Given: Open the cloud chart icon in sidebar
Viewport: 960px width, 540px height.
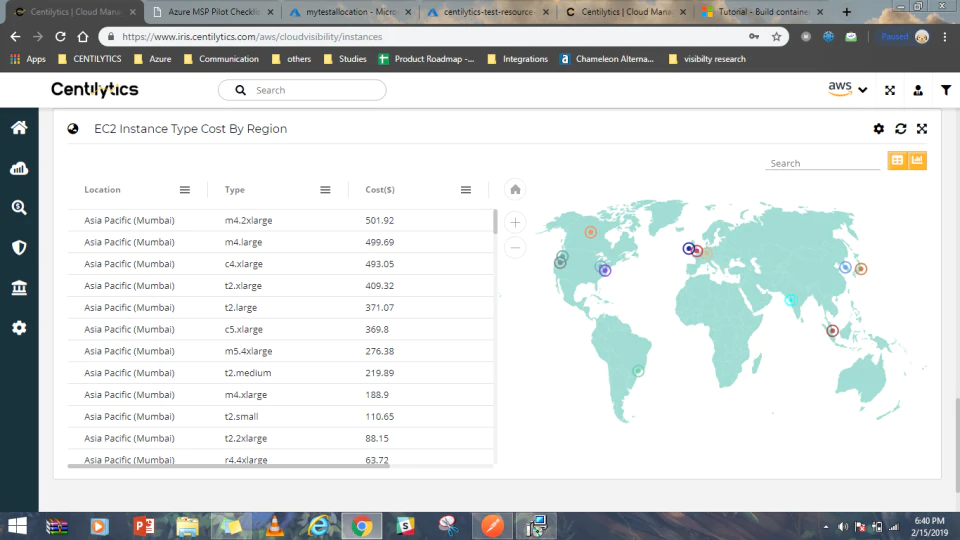Looking at the screenshot, I should point(19,168).
